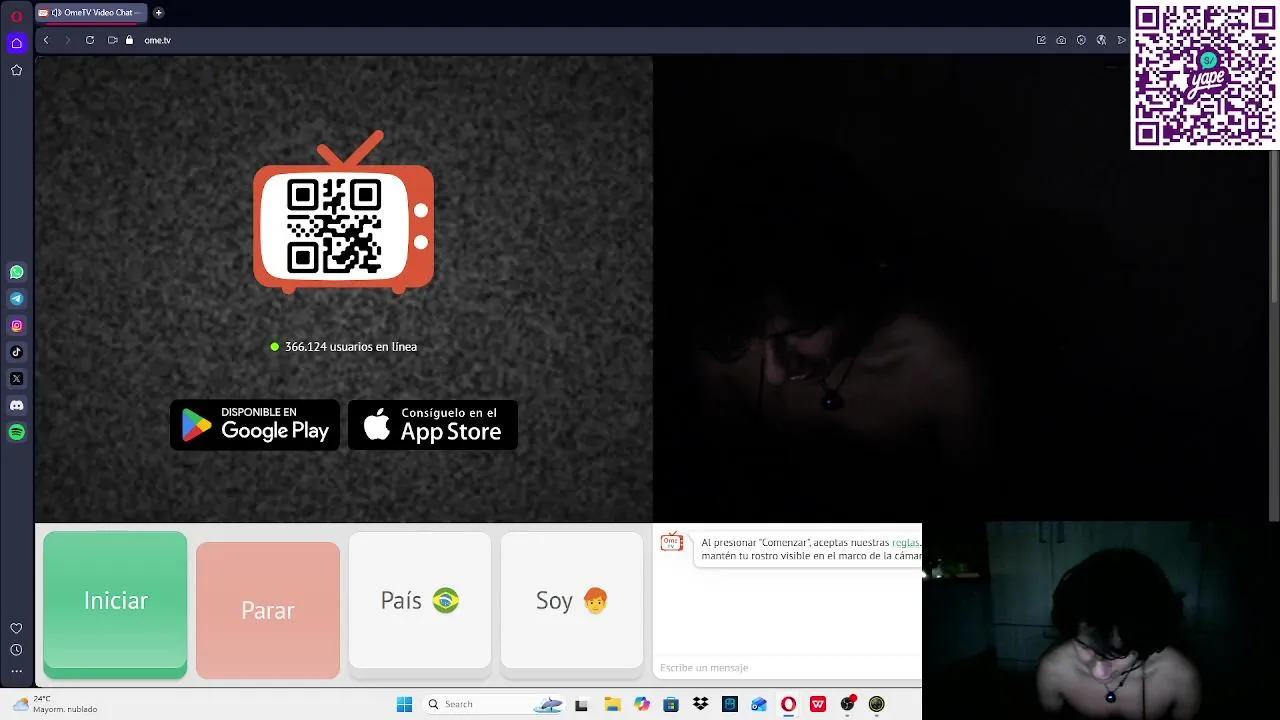Click the camera permission icon in address bar
Image resolution: width=1280 pixels, height=720 pixels.
(x=112, y=40)
